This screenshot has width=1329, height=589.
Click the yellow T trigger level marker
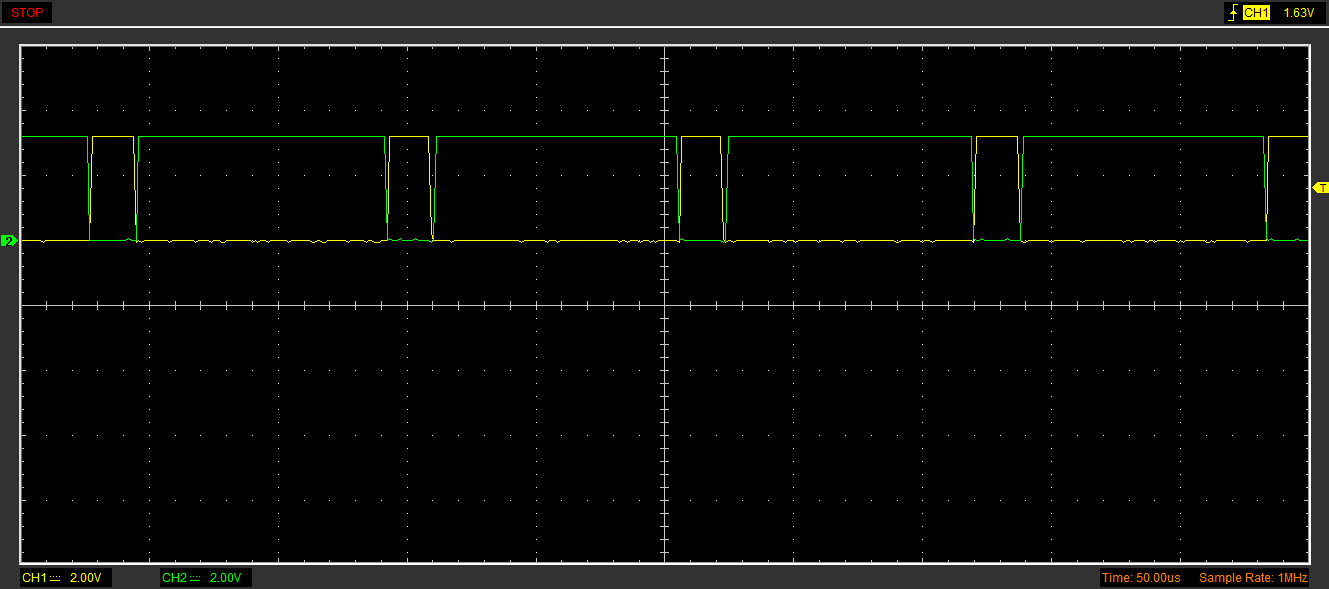coord(1320,188)
